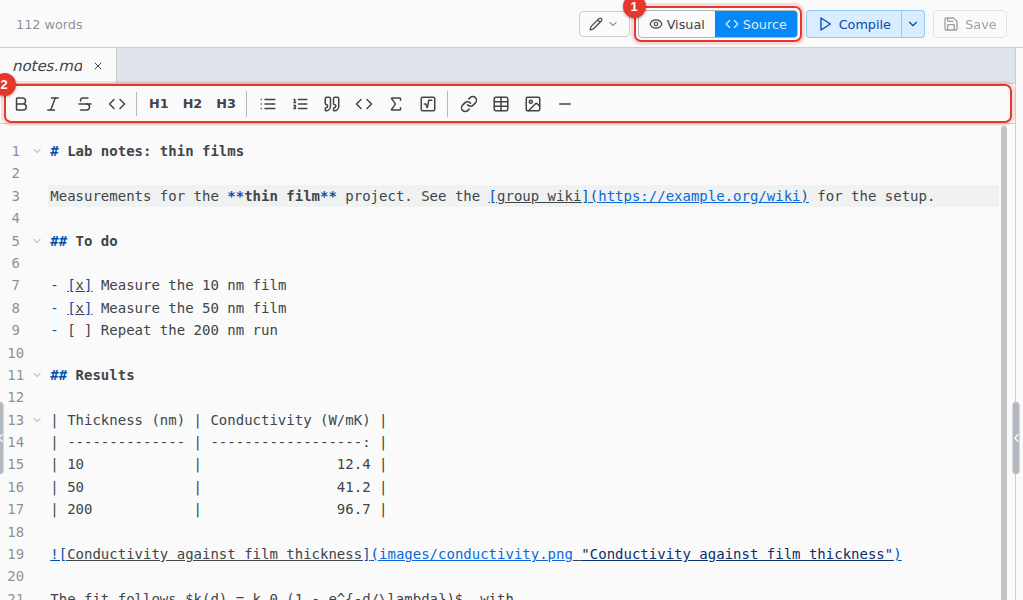Insert a block quote

[331, 104]
